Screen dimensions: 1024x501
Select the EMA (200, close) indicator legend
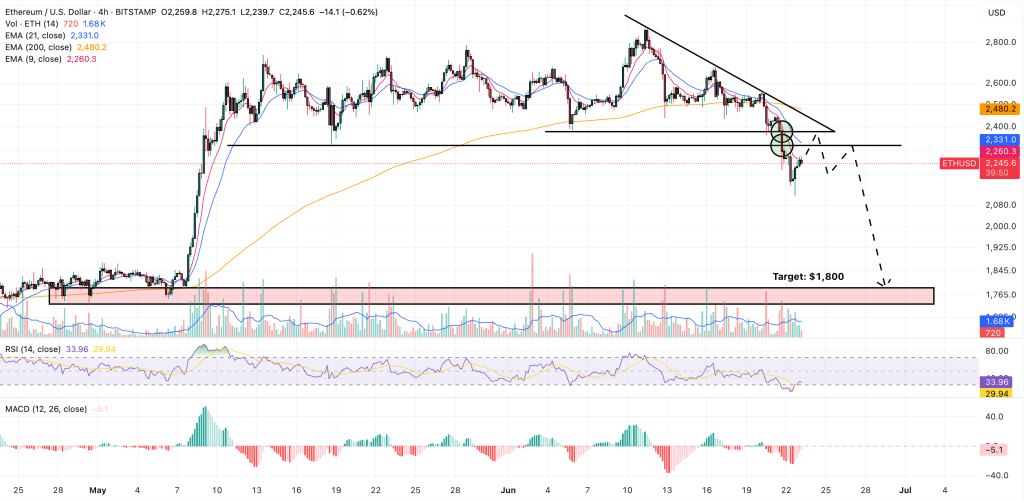(37, 48)
